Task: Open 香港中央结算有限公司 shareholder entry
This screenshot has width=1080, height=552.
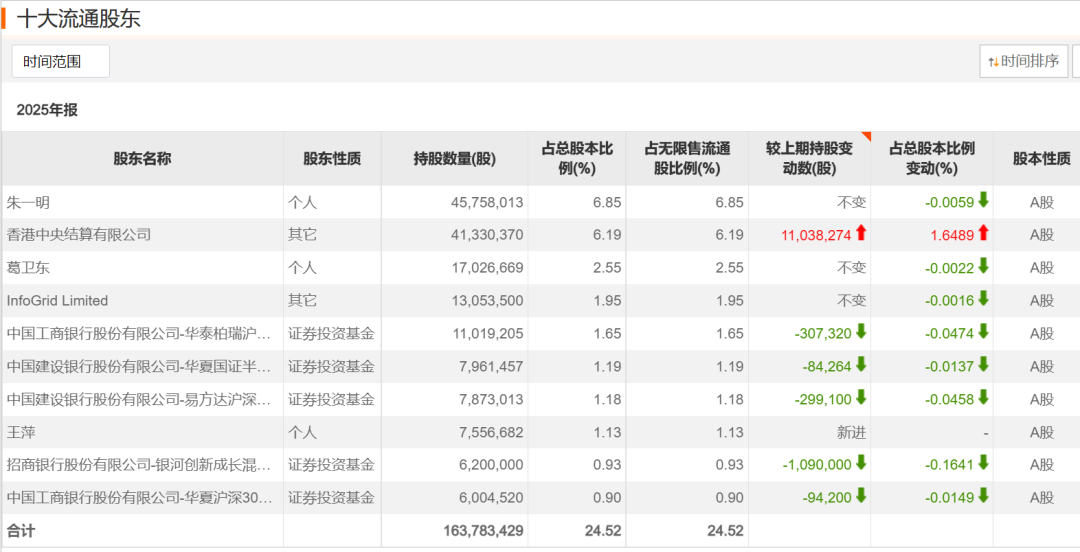Action: 79,235
